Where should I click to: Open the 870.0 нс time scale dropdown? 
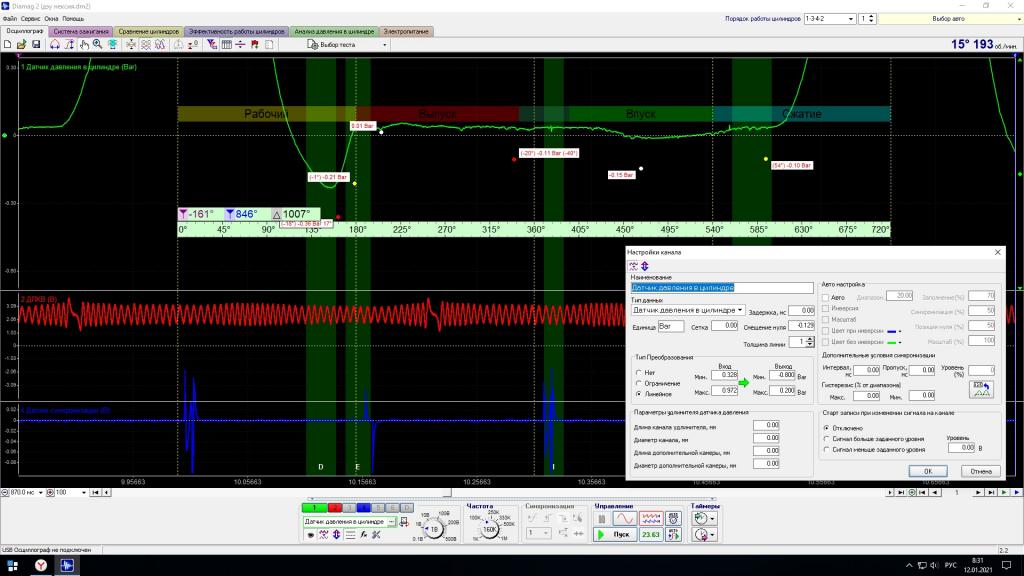click(x=40, y=492)
